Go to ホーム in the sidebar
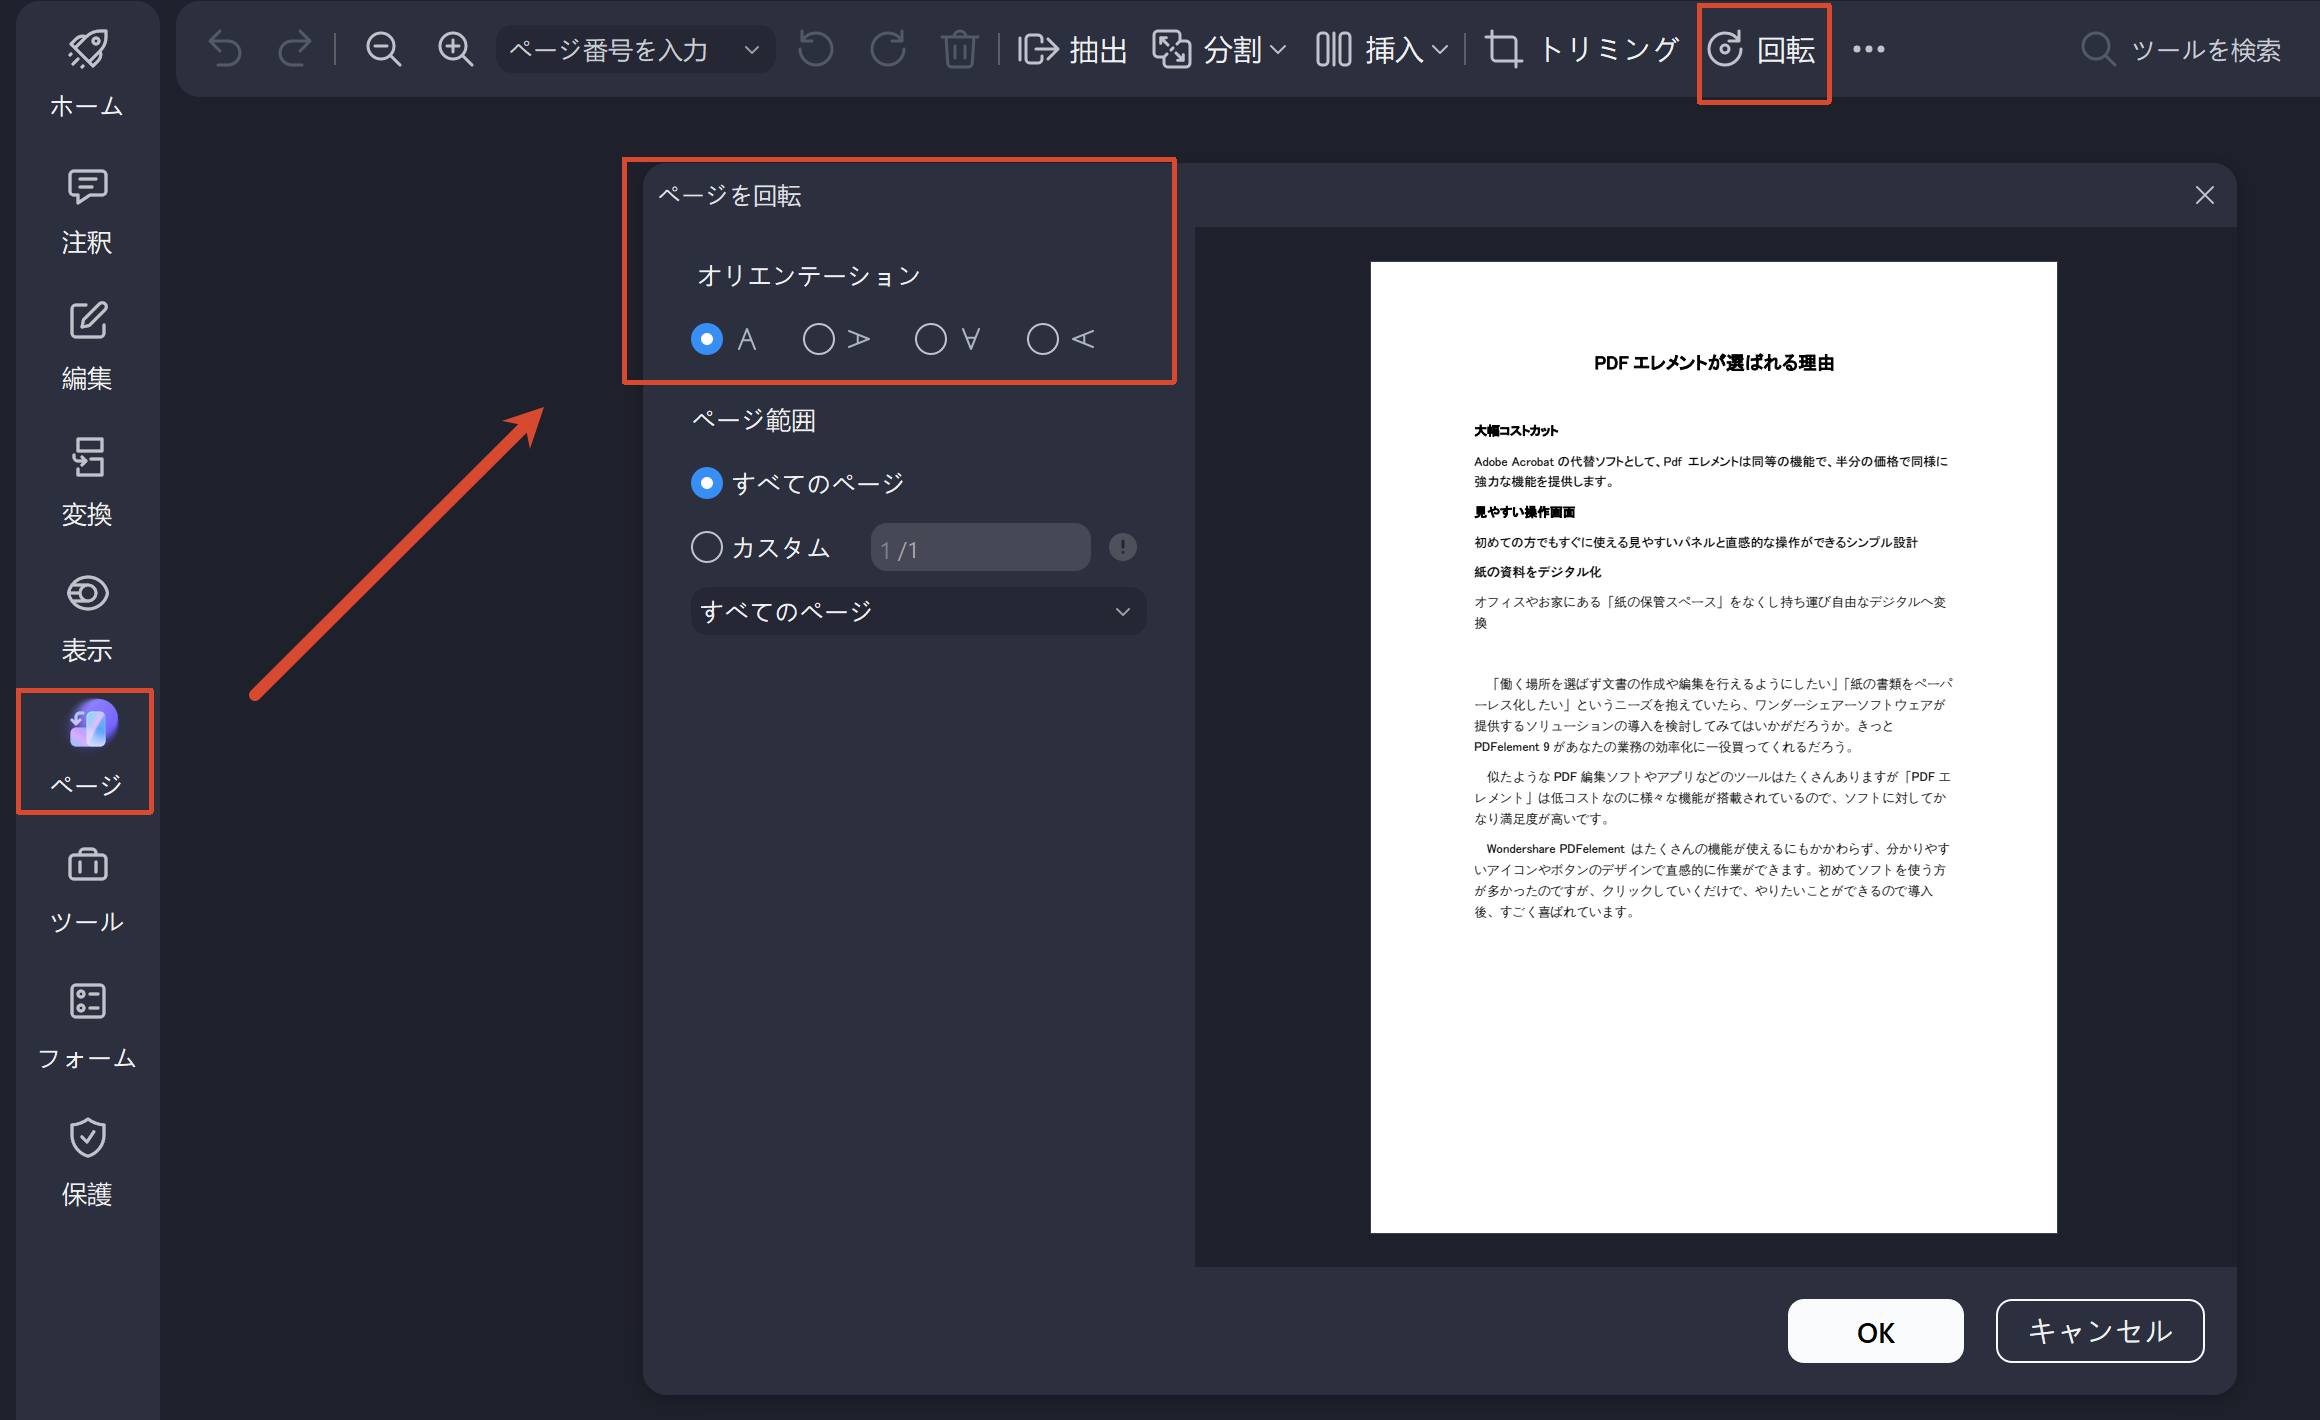Screen dimensions: 2320x1420 pos(87,75)
